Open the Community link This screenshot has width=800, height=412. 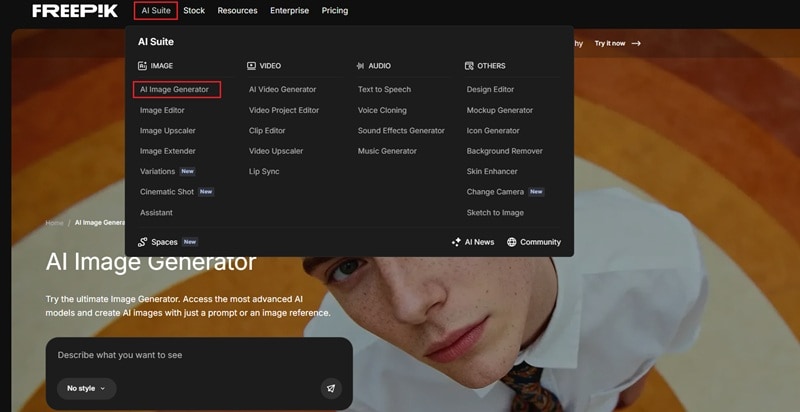pos(540,242)
